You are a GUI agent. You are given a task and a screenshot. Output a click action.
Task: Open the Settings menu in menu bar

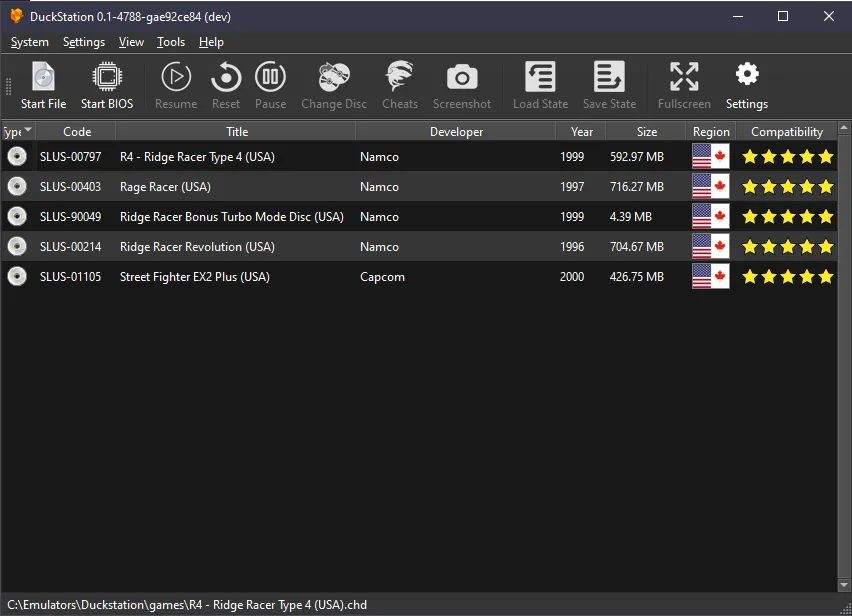84,42
